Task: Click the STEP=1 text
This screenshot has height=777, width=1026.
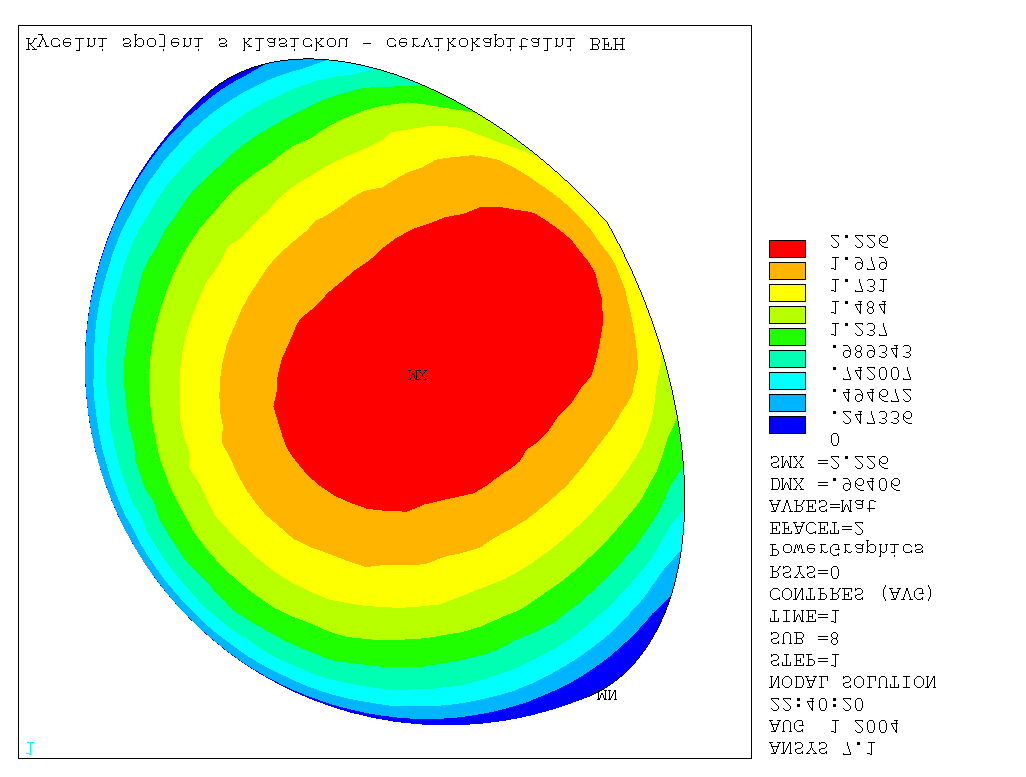Action: click(x=804, y=660)
